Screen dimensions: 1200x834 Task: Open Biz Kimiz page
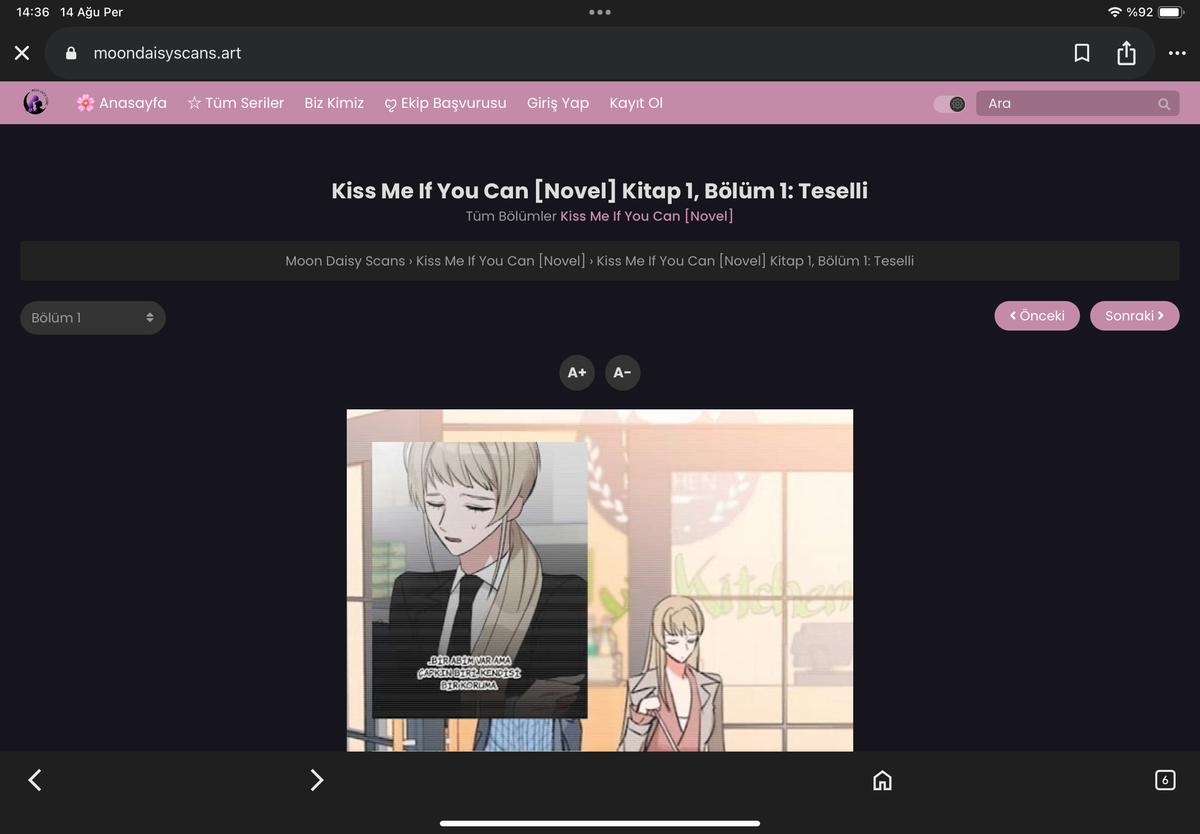[x=334, y=103]
